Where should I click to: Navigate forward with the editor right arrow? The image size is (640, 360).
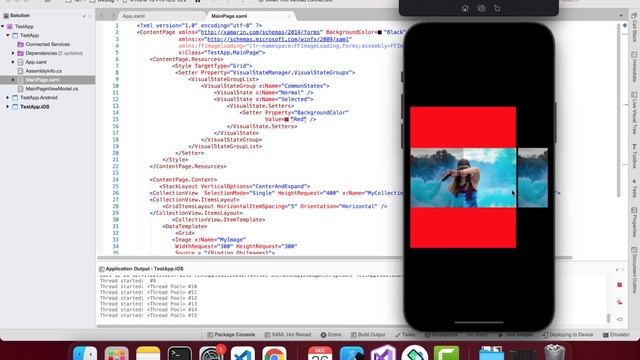pos(113,16)
